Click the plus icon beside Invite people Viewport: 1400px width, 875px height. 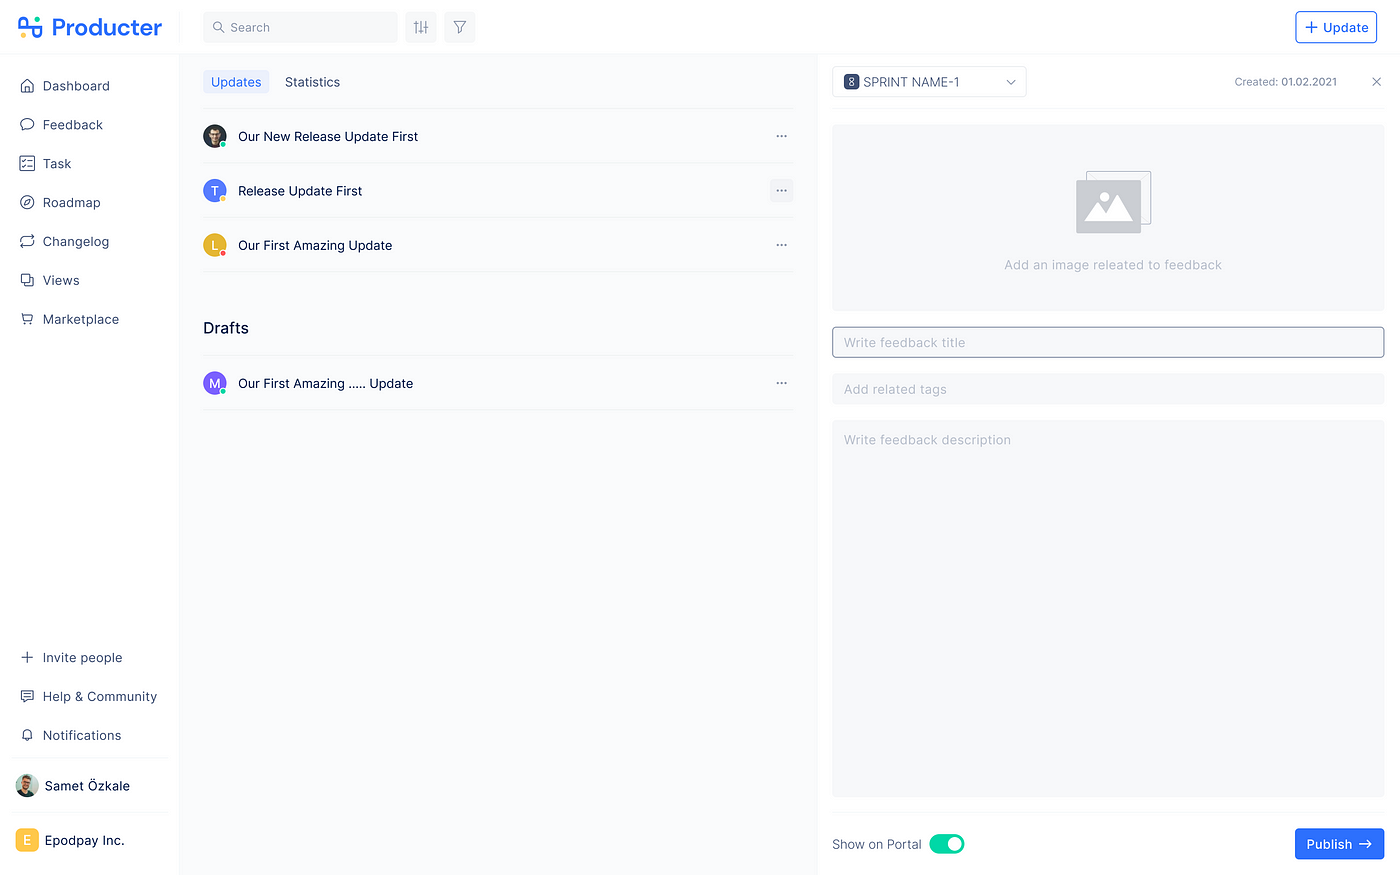[x=27, y=658]
